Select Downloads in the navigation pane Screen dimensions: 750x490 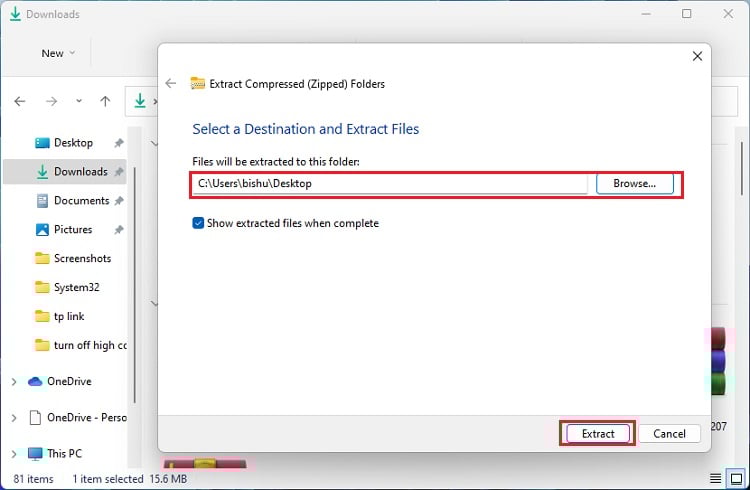pos(64,171)
